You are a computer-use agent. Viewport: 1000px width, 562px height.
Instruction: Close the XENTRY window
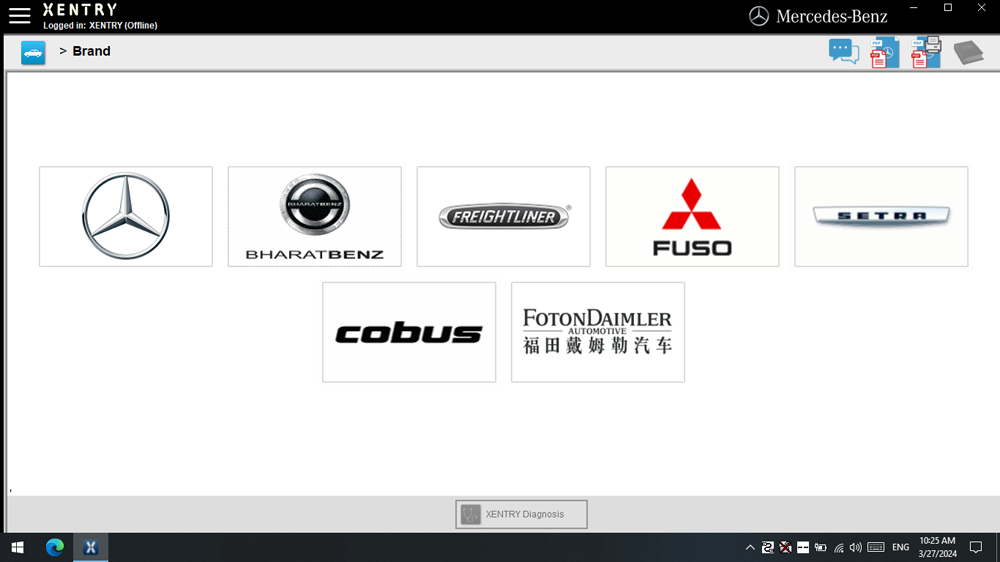[x=982, y=8]
